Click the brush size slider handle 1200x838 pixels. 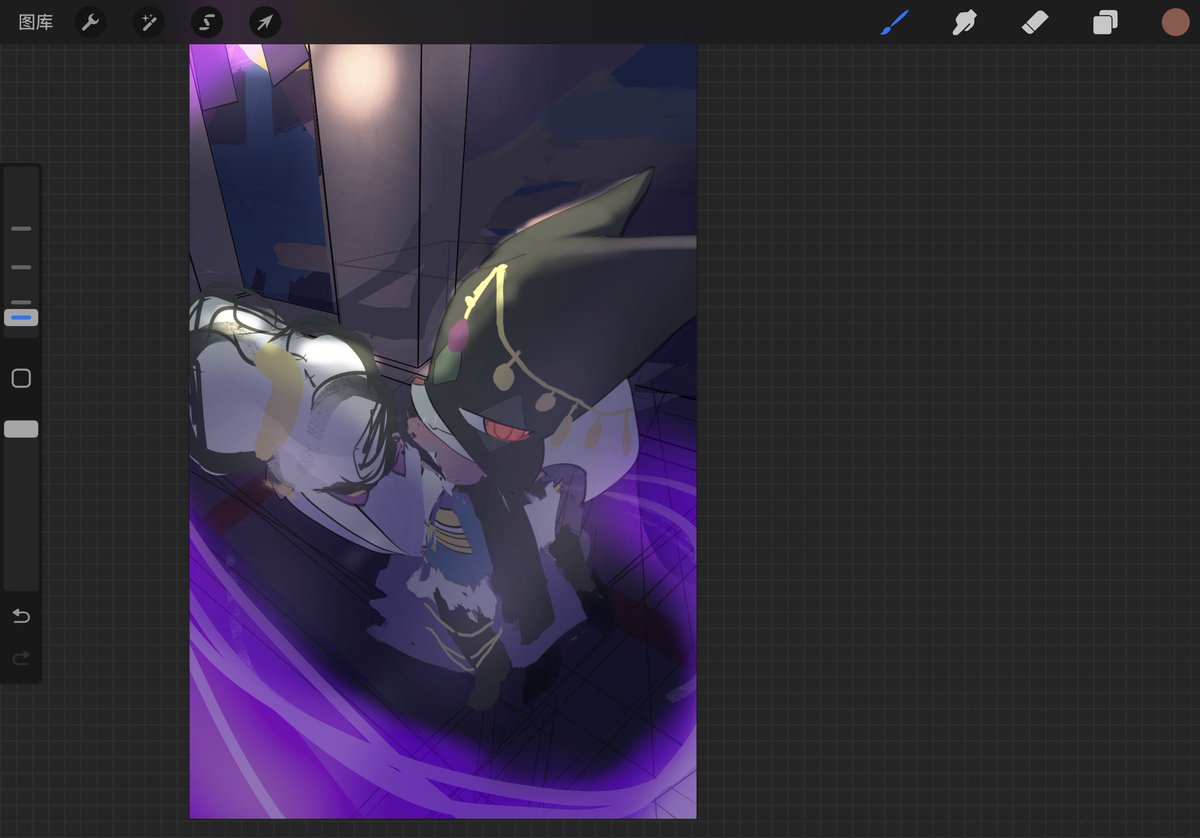click(x=21, y=318)
